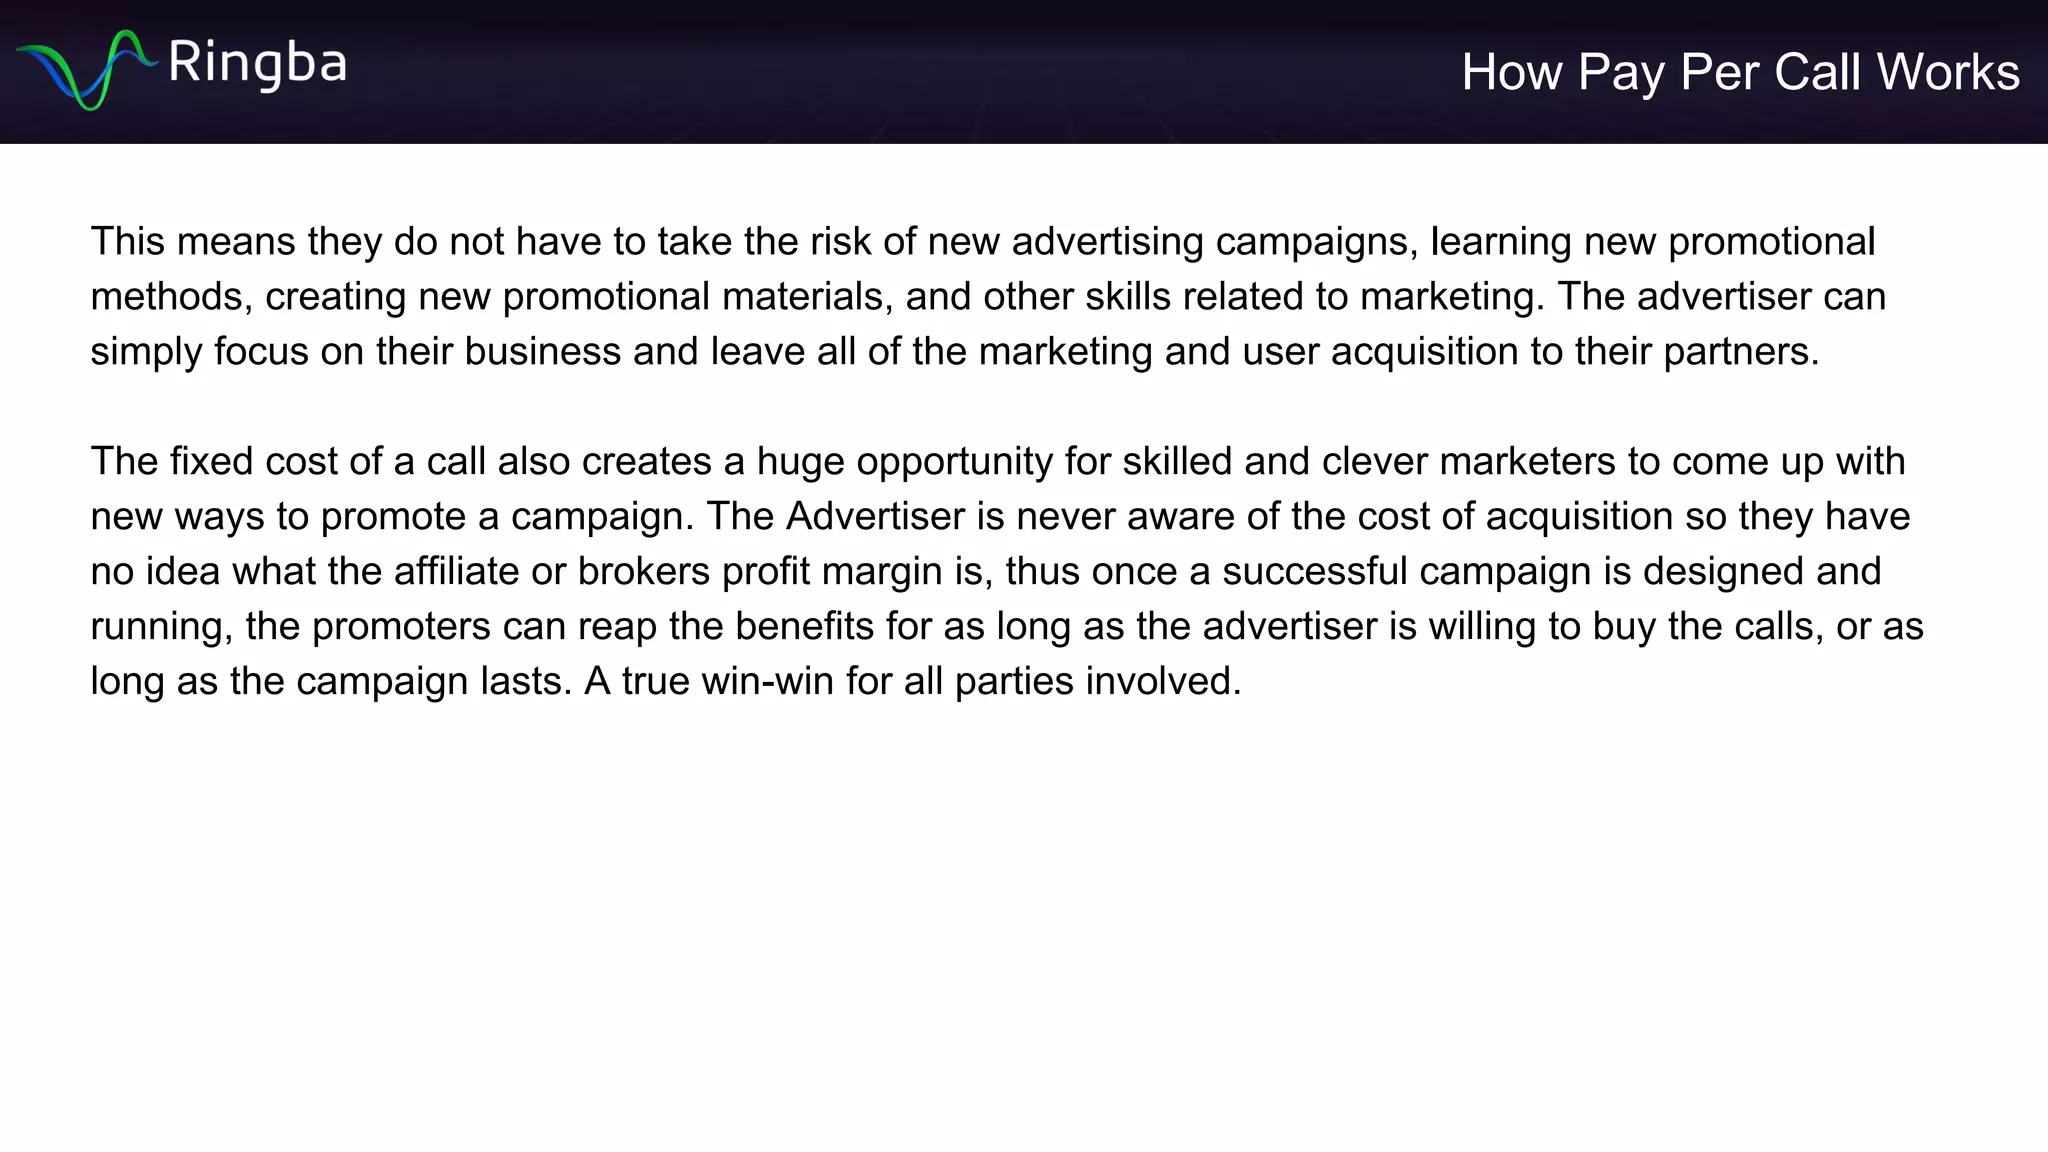Viewport: 2048px width, 1152px height.
Task: Click the paragraph starting 'The fixed cost'
Action: tap(1007, 571)
